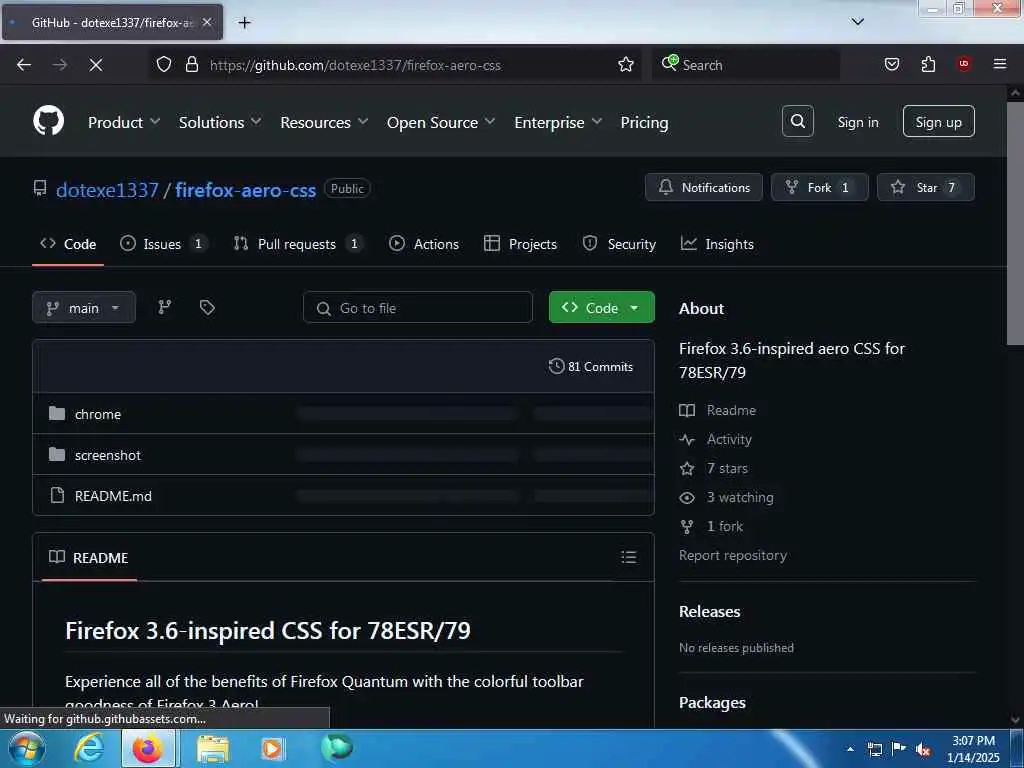Bookmark this page with the star icon

click(x=626, y=65)
